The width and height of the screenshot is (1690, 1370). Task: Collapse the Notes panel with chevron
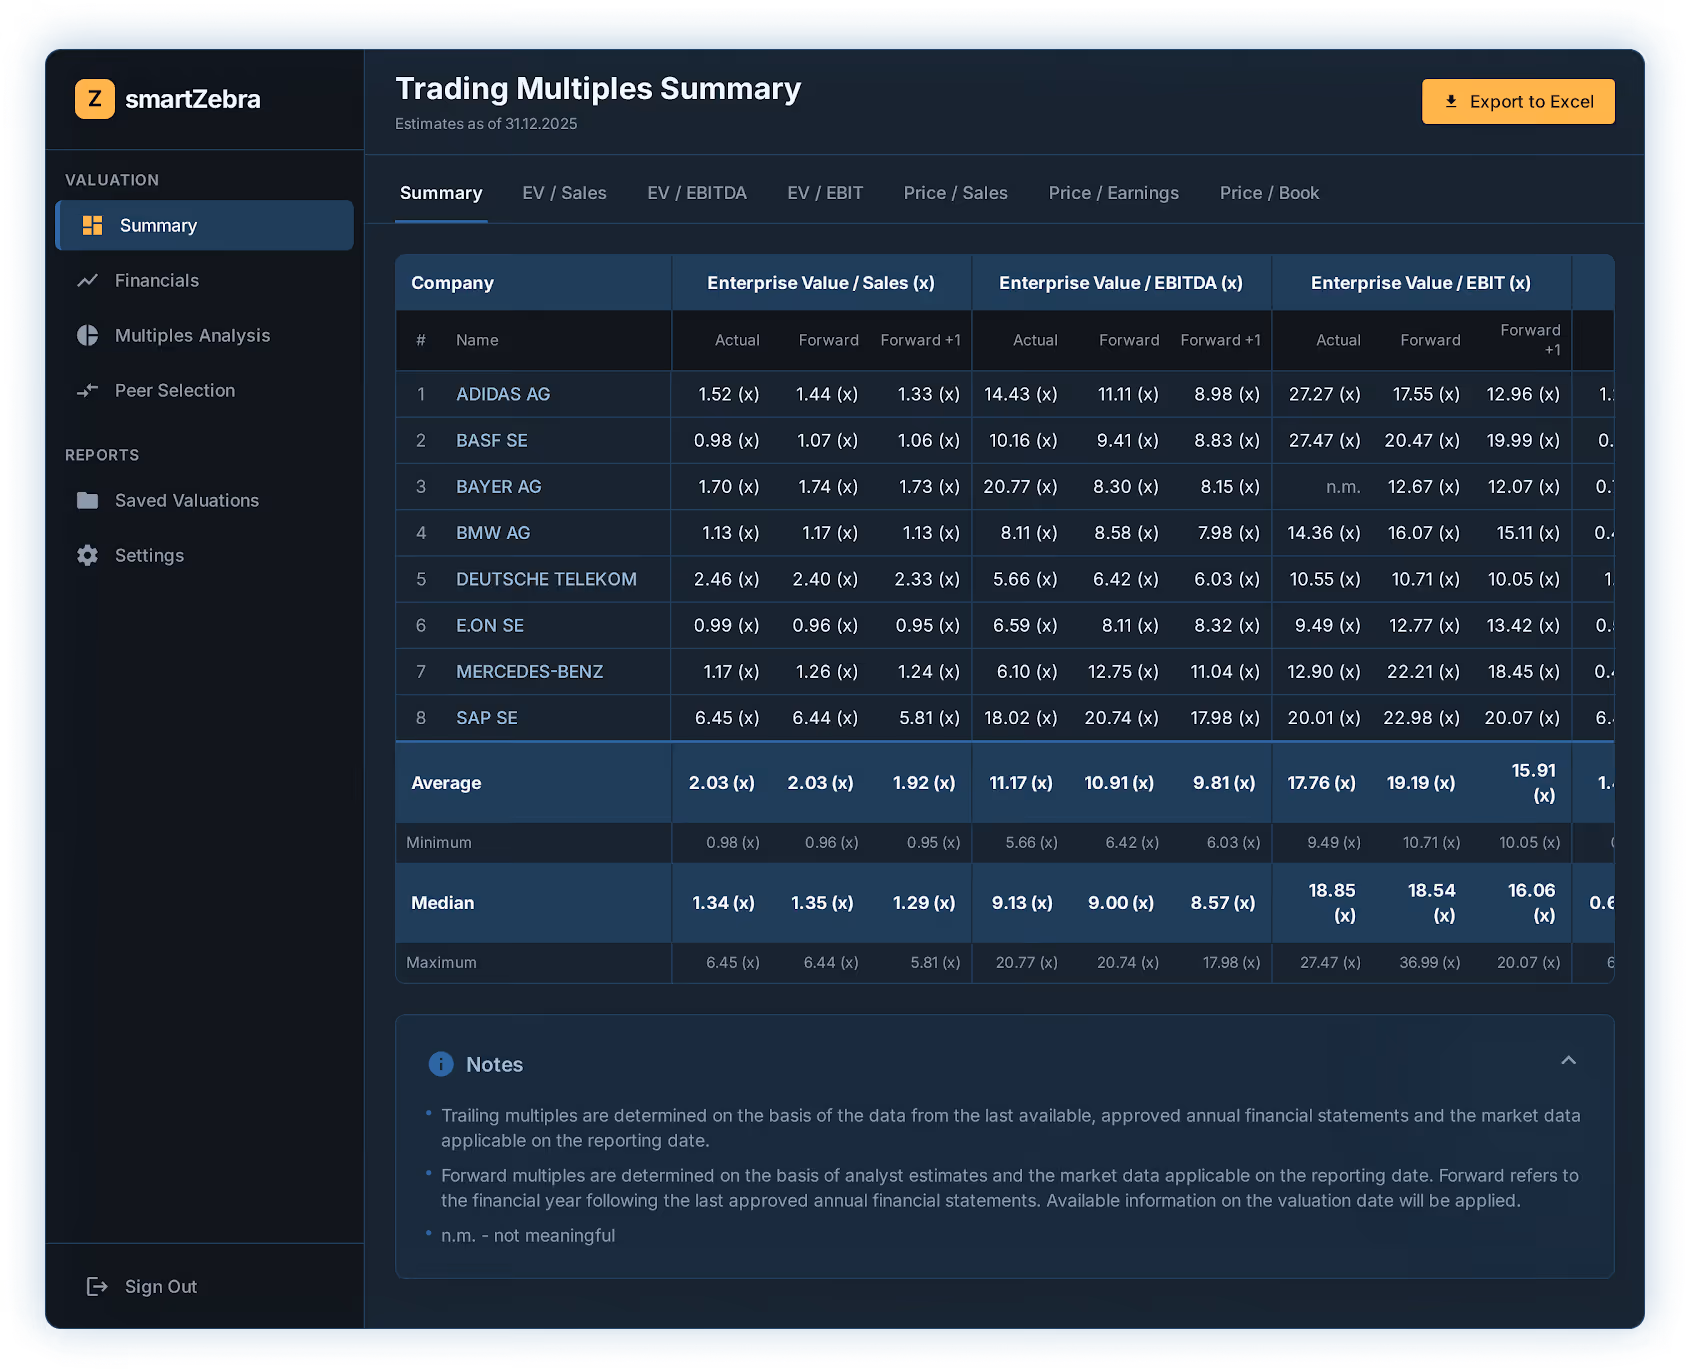(1568, 1061)
